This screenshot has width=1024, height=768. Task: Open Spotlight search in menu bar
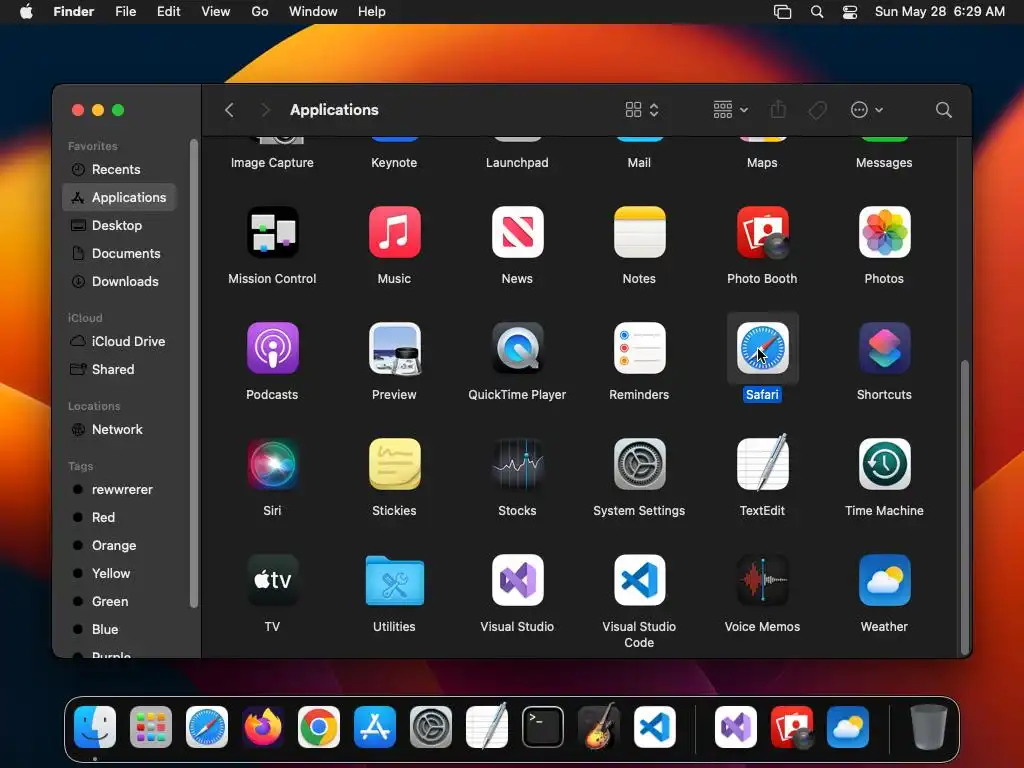click(816, 12)
